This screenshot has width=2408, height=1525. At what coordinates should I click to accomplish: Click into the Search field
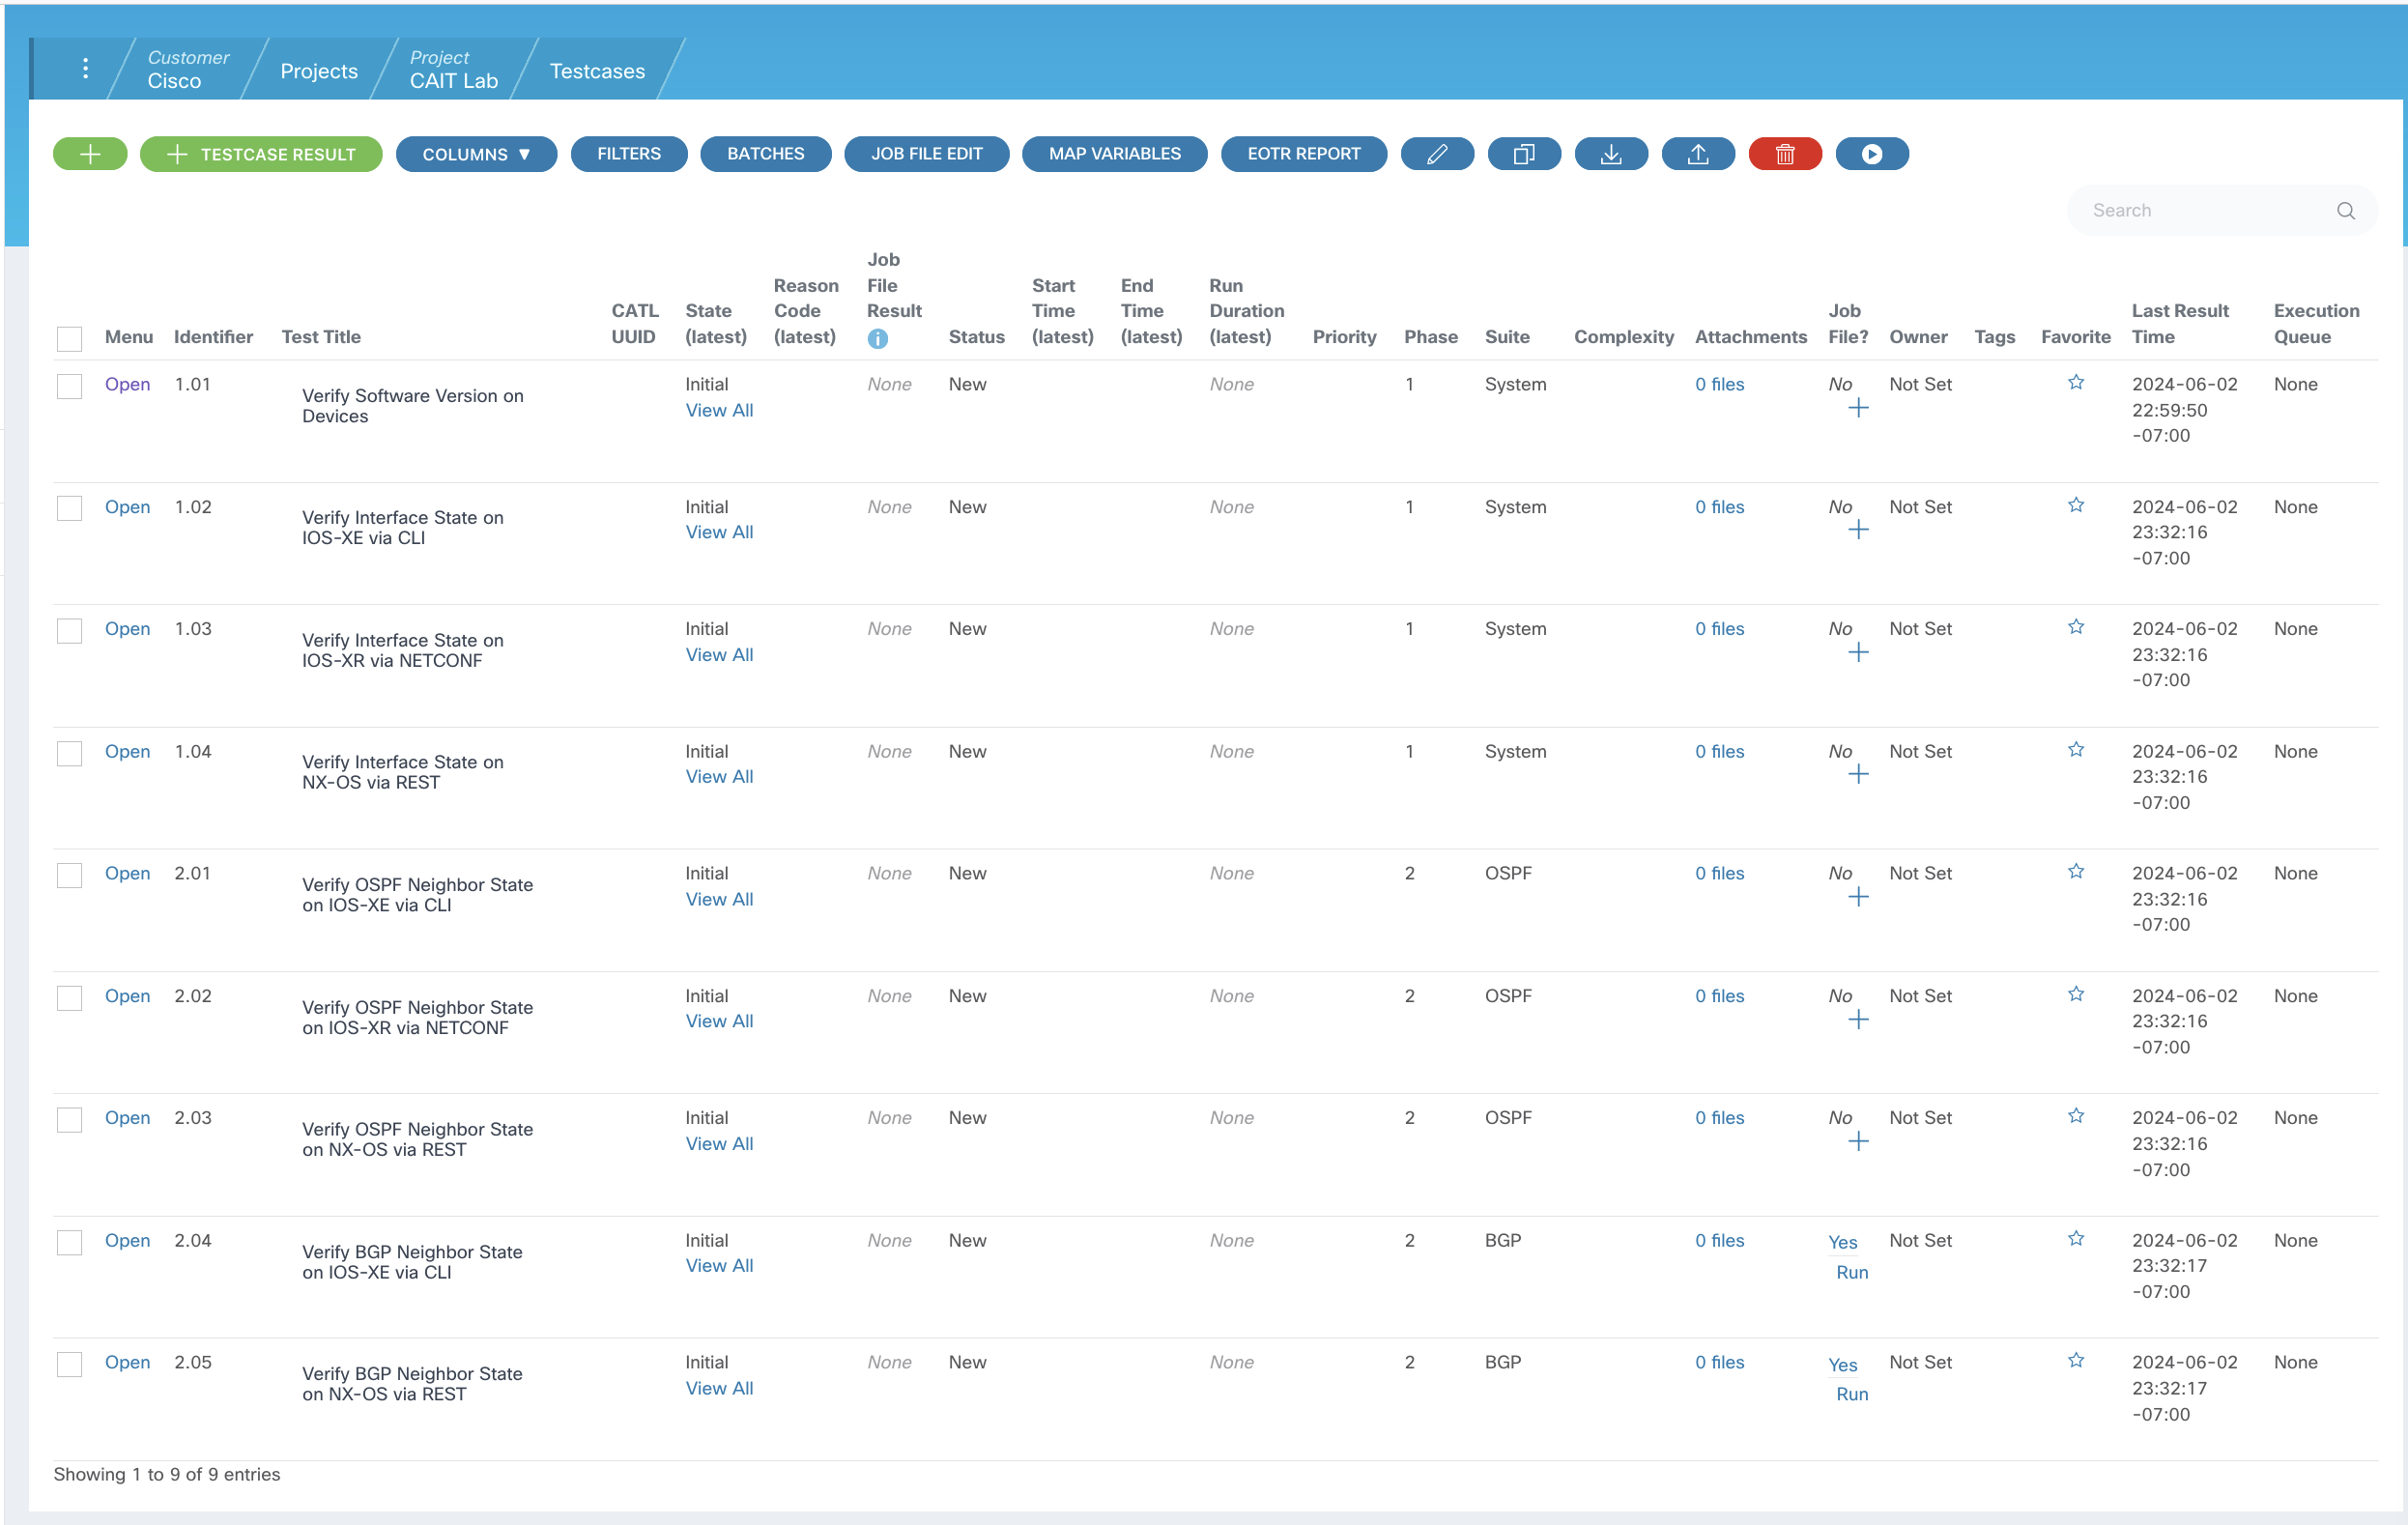[2210, 210]
